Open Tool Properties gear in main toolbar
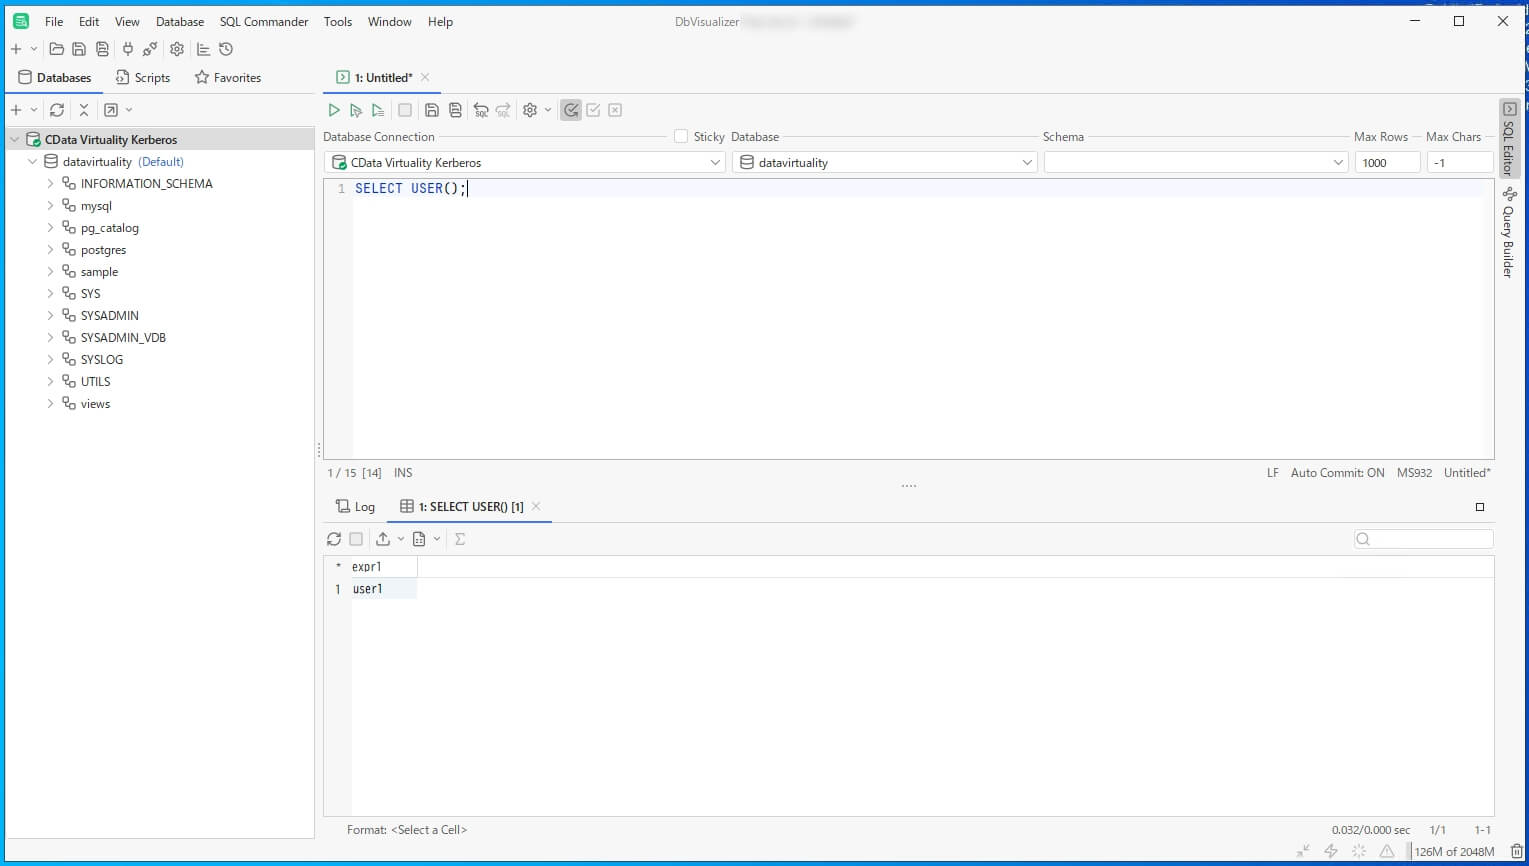The height and width of the screenshot is (866, 1529). coord(177,49)
